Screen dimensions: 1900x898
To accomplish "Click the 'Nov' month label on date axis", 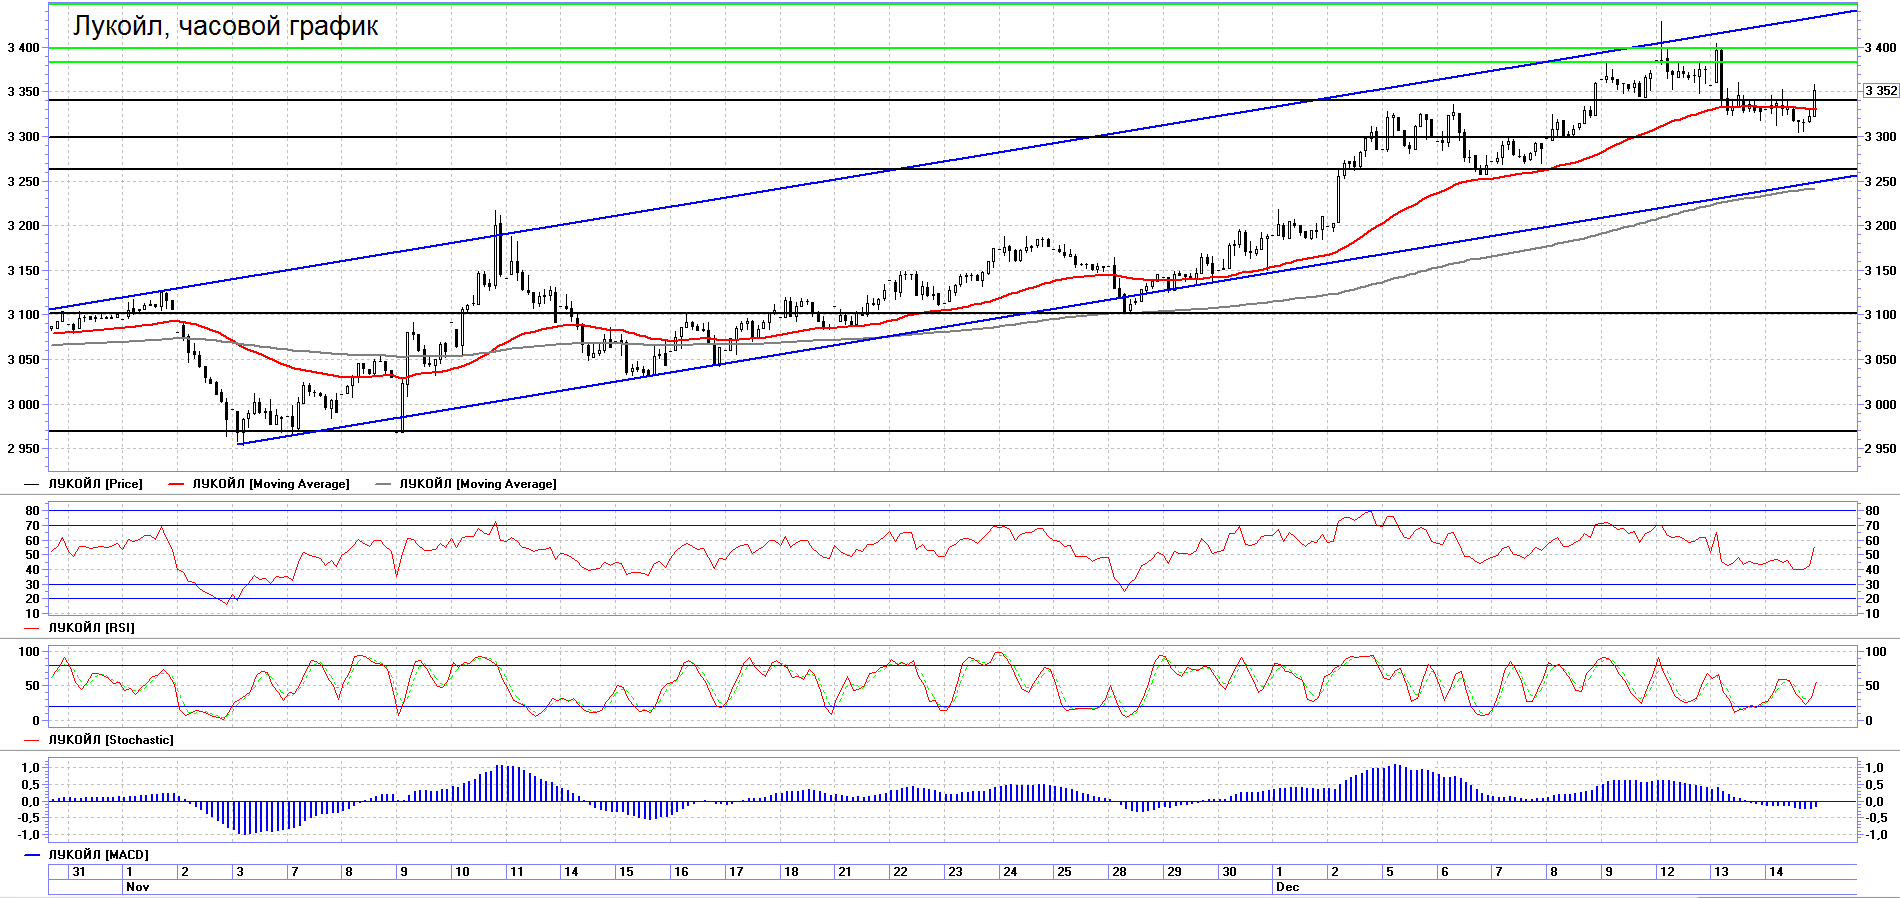I will tap(138, 887).
